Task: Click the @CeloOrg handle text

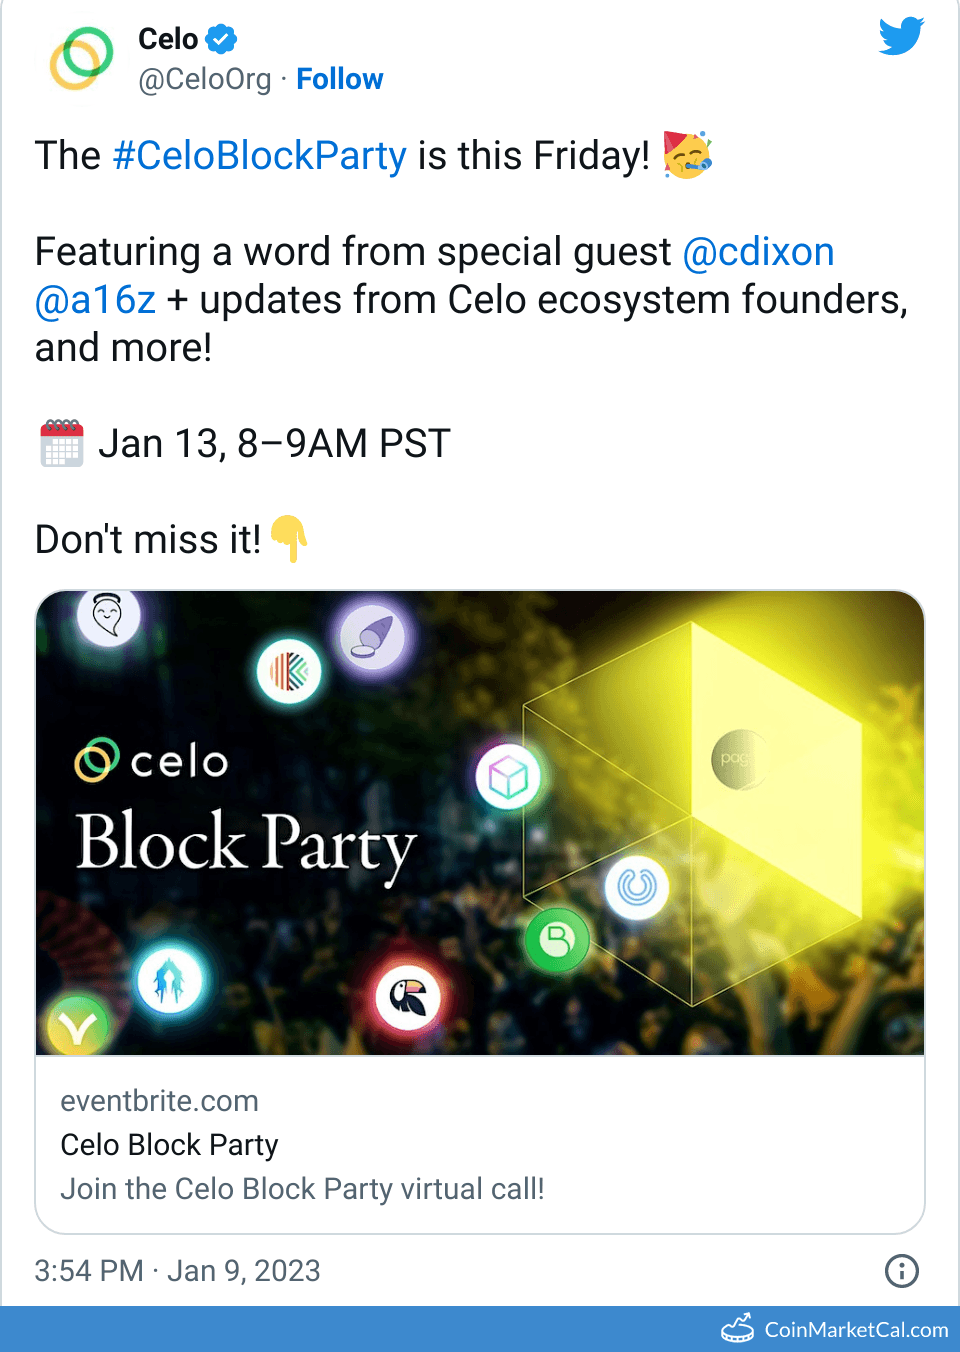Action: [x=205, y=79]
